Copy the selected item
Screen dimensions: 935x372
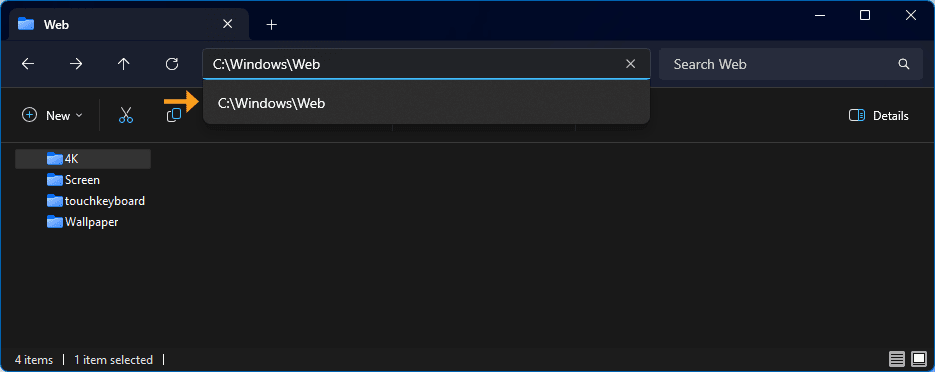pyautogui.click(x=174, y=115)
